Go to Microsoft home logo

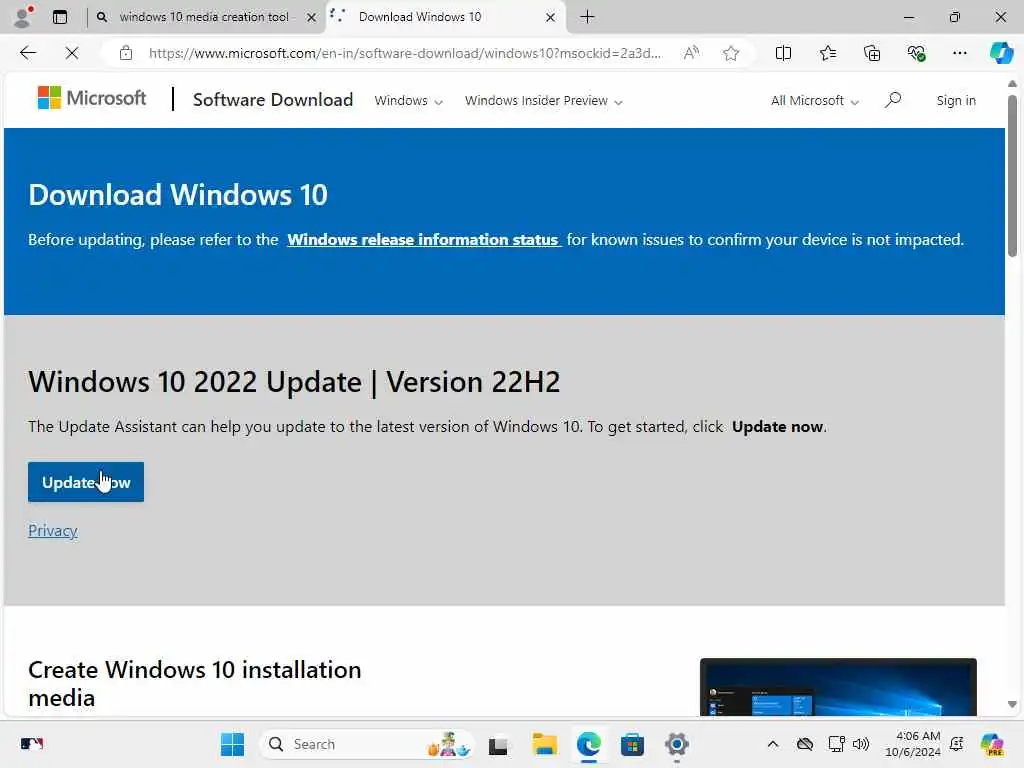coord(91,98)
